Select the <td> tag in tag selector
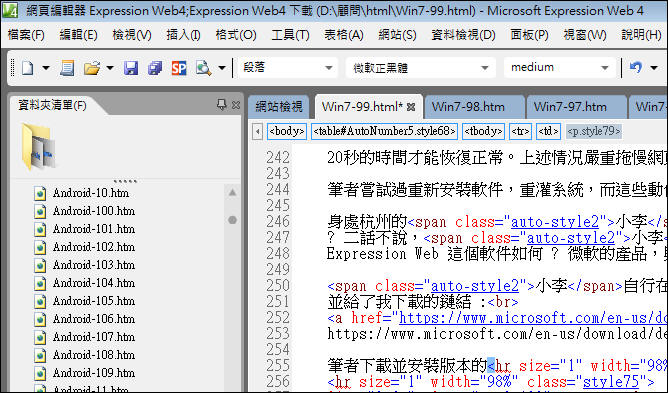Screen dimensions: 668x393 548,131
